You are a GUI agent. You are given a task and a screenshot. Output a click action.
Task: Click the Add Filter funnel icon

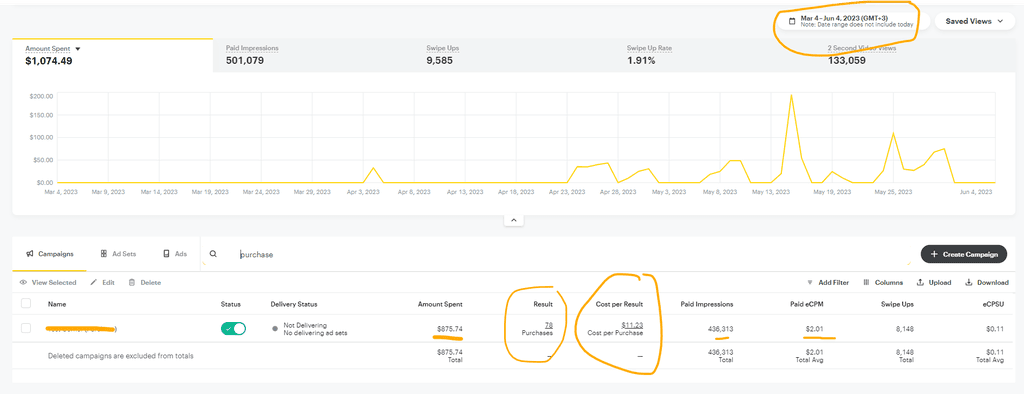pos(810,283)
